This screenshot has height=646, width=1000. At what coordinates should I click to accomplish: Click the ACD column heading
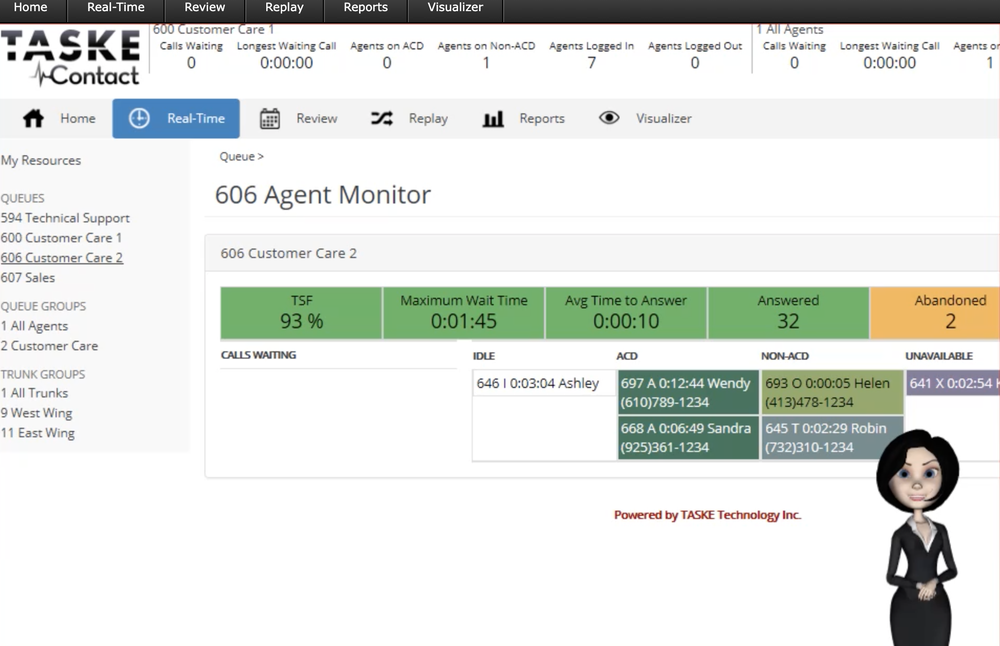click(x=627, y=356)
